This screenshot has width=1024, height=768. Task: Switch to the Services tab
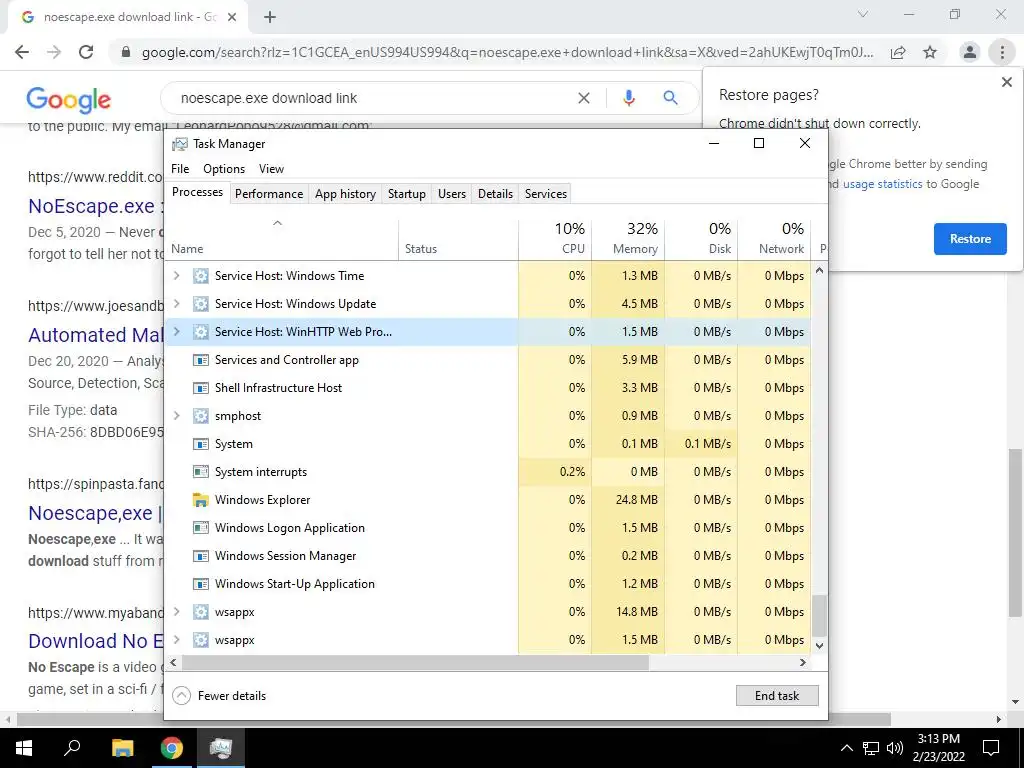point(546,194)
